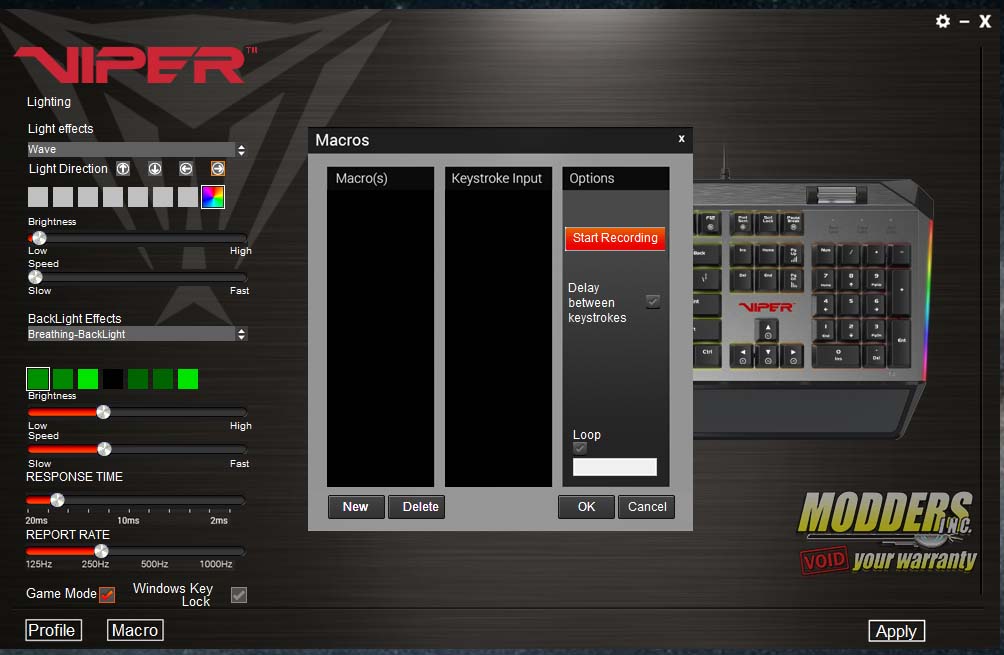Select the black backlight color swatch
The image size is (1004, 655).
113,379
